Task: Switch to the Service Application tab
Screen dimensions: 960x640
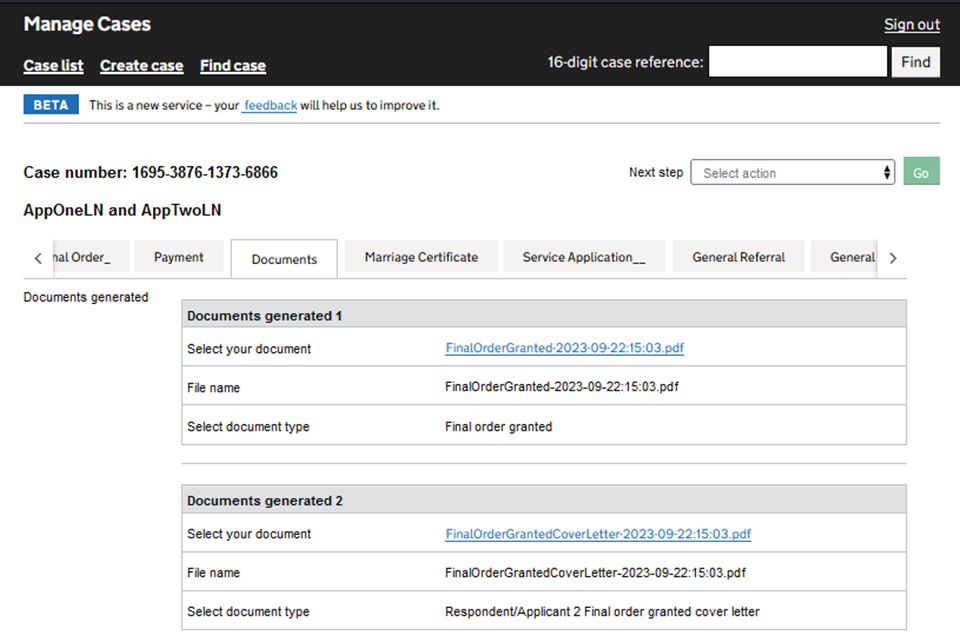Action: click(x=583, y=257)
